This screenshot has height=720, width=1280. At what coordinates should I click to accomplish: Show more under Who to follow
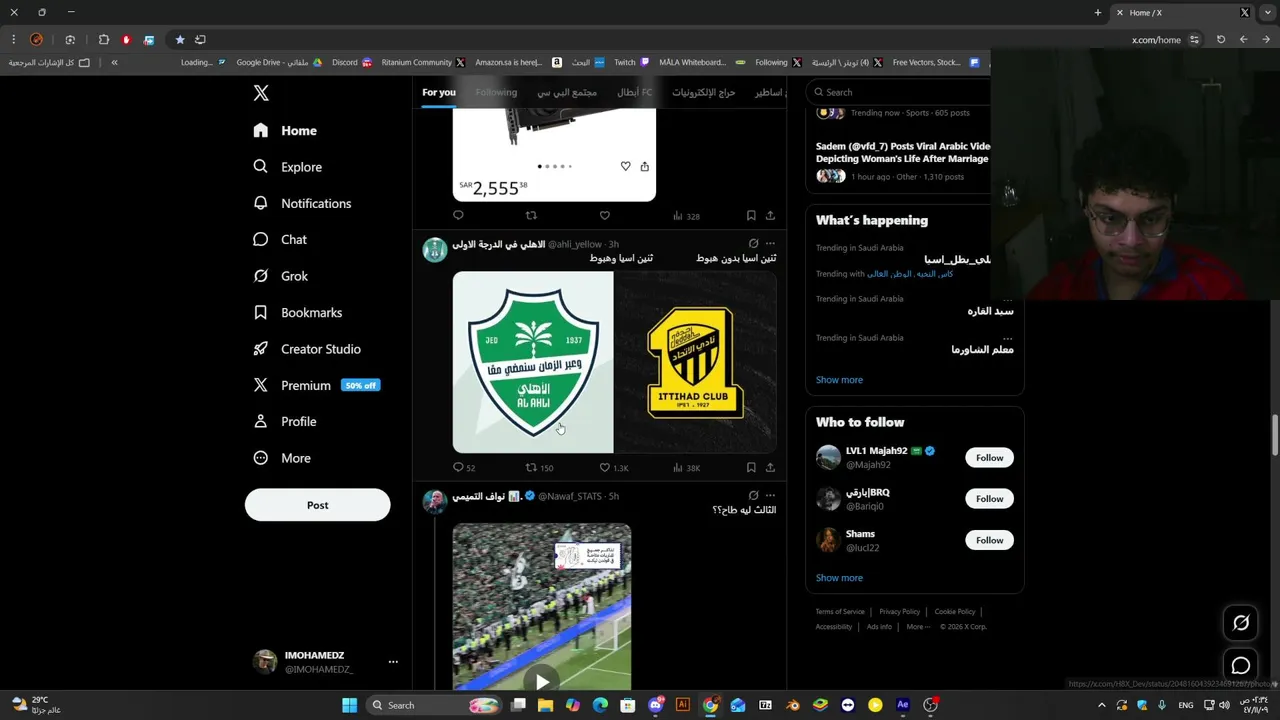tap(839, 578)
